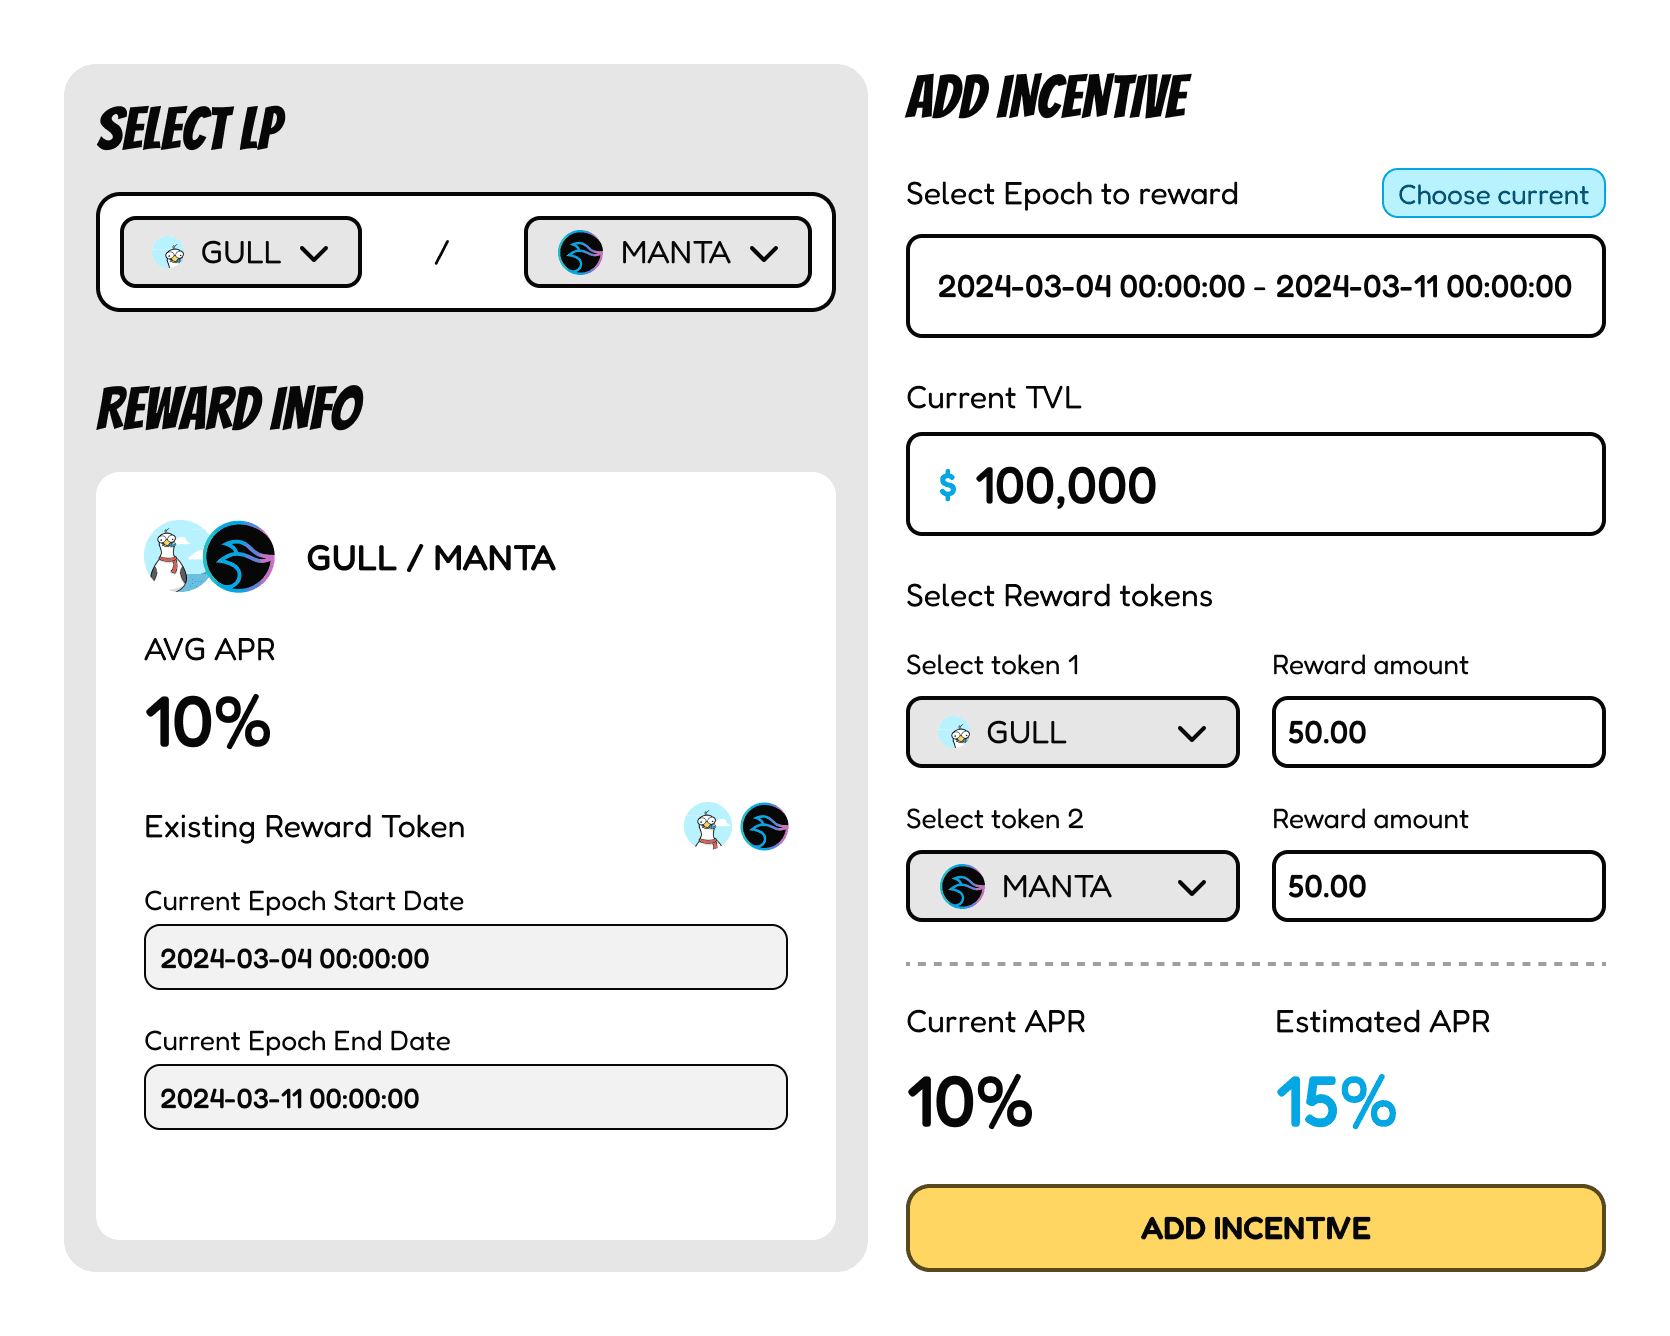Toggle selection of the epoch date range field
The image size is (1670, 1336).
[1255, 287]
